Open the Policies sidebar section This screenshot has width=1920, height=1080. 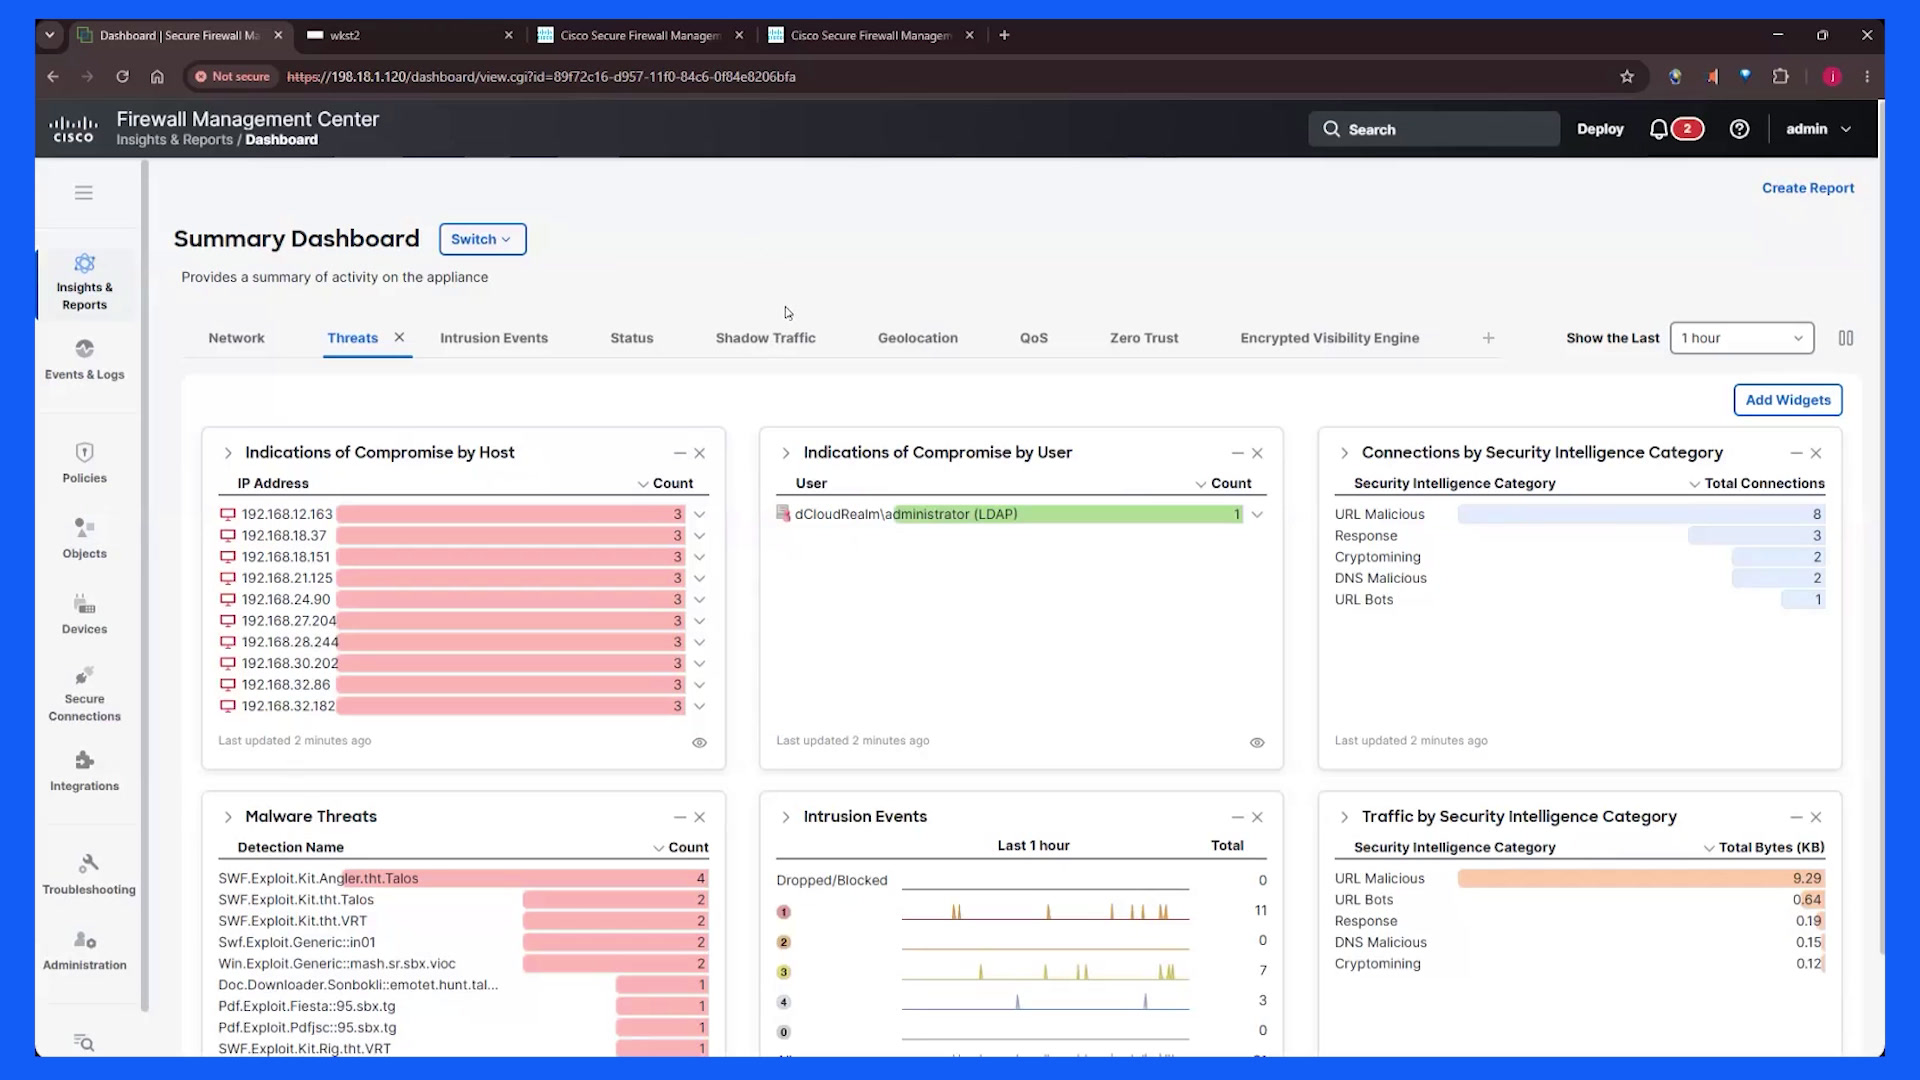pyautogui.click(x=84, y=463)
